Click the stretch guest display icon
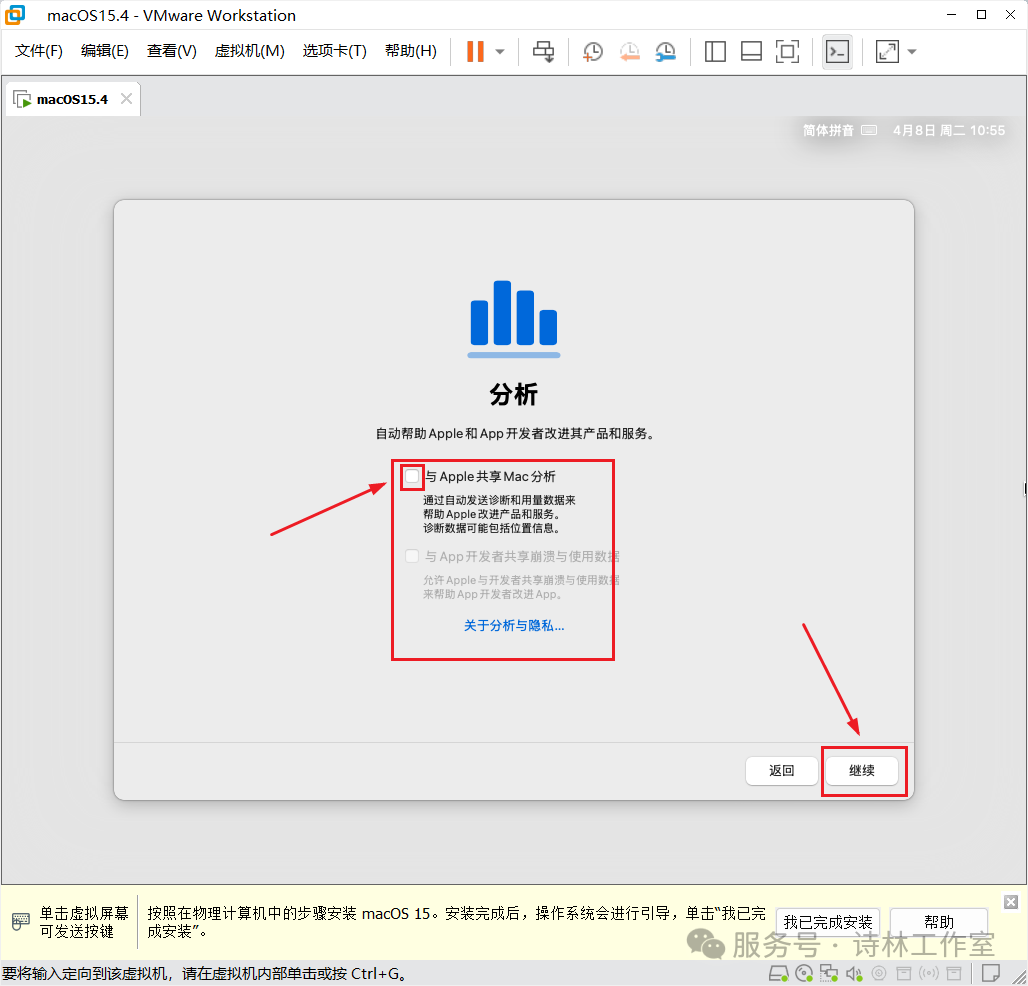This screenshot has height=986, width=1028. click(887, 51)
